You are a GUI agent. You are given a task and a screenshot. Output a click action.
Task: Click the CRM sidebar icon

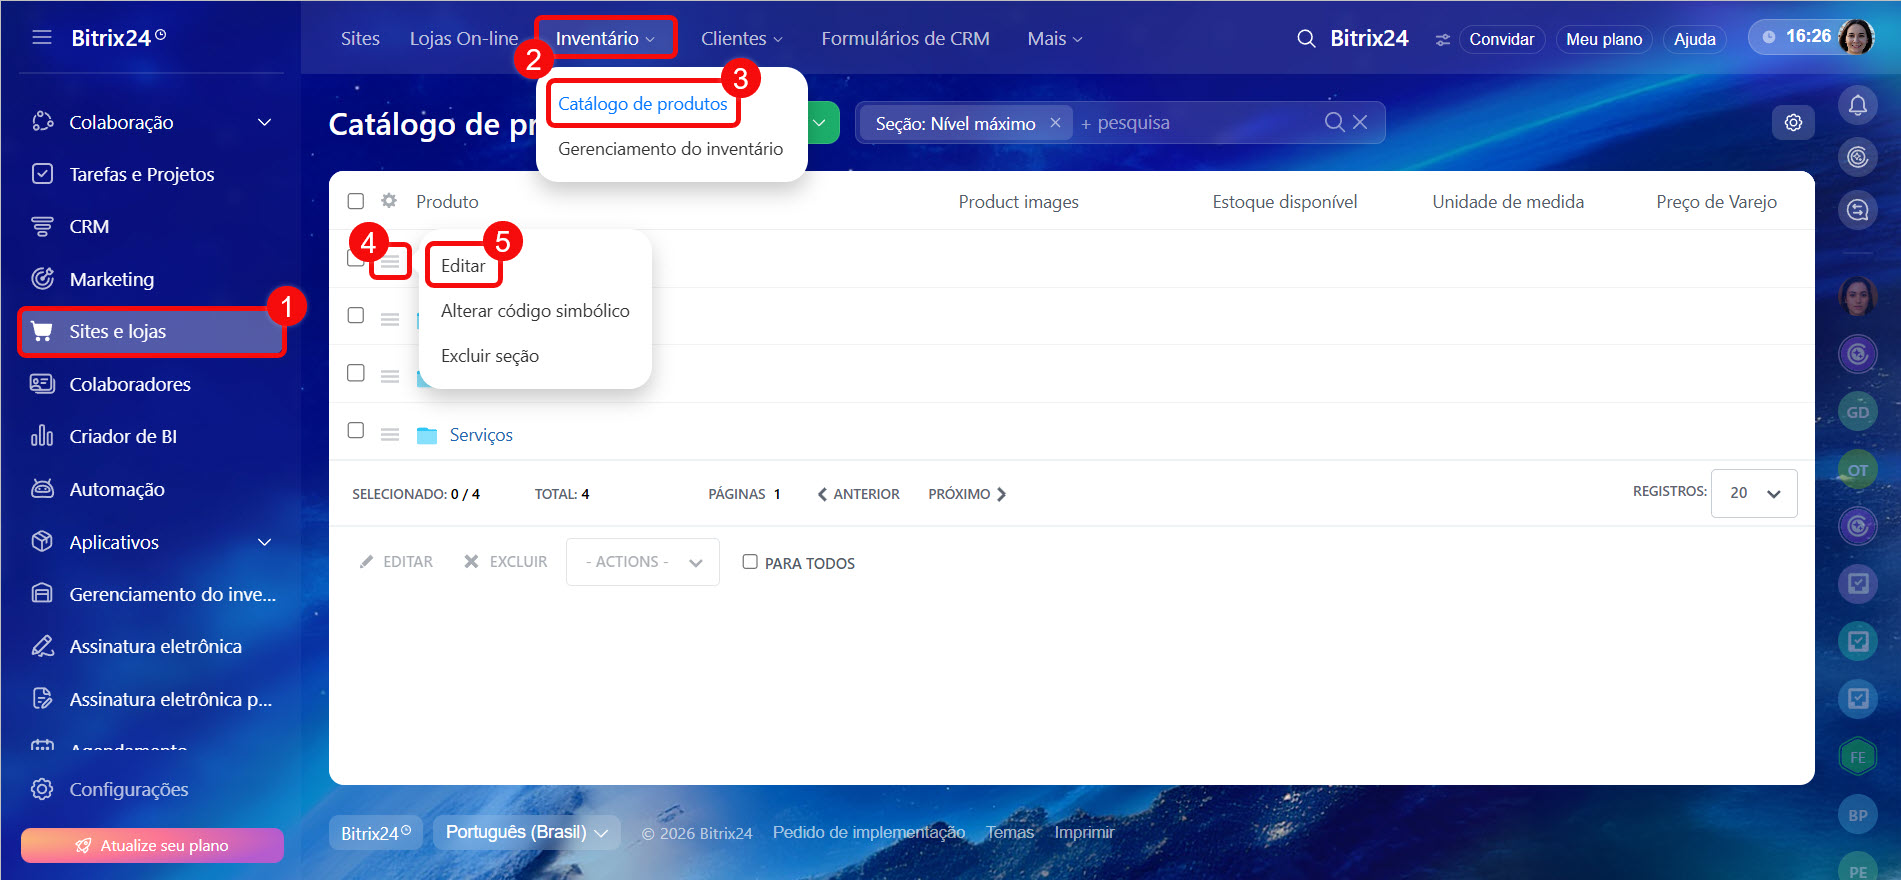pyautogui.click(x=42, y=227)
